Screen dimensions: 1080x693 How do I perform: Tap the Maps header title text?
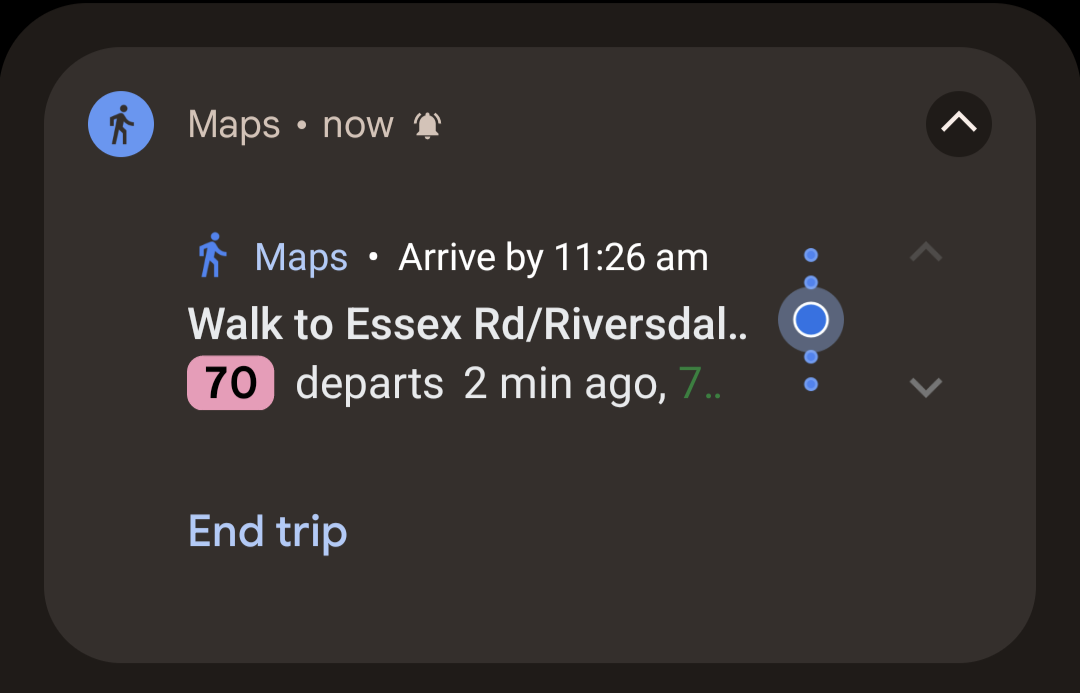click(x=234, y=125)
